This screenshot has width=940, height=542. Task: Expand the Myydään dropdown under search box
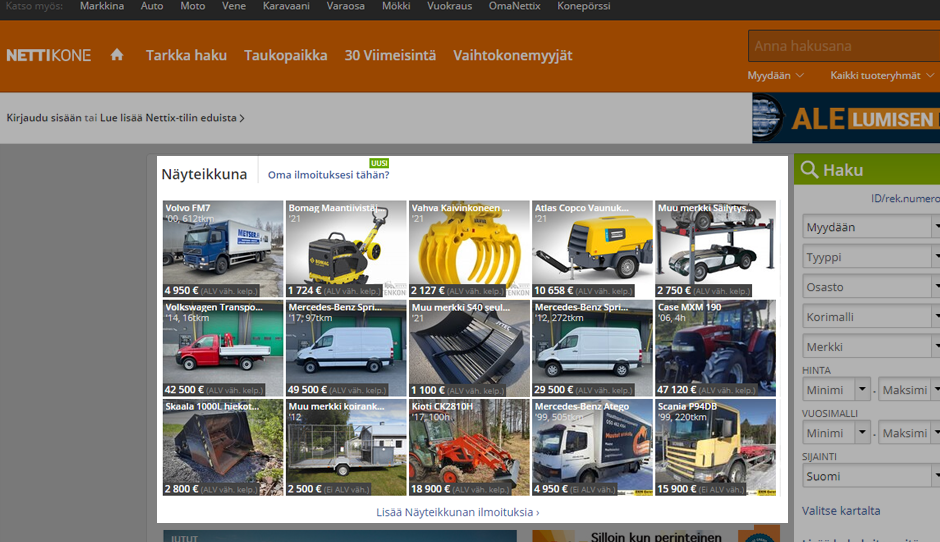pyautogui.click(x=775, y=76)
